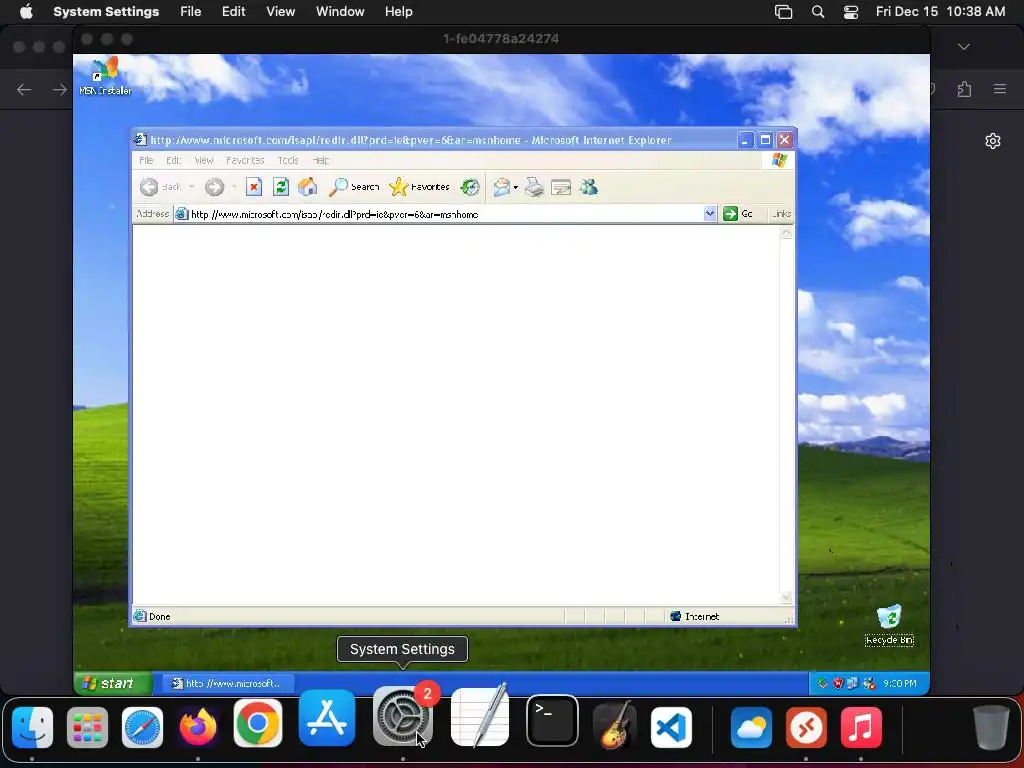Open the Remote Desktop app in Dock
Screen dimensions: 1024x768
pos(806,726)
